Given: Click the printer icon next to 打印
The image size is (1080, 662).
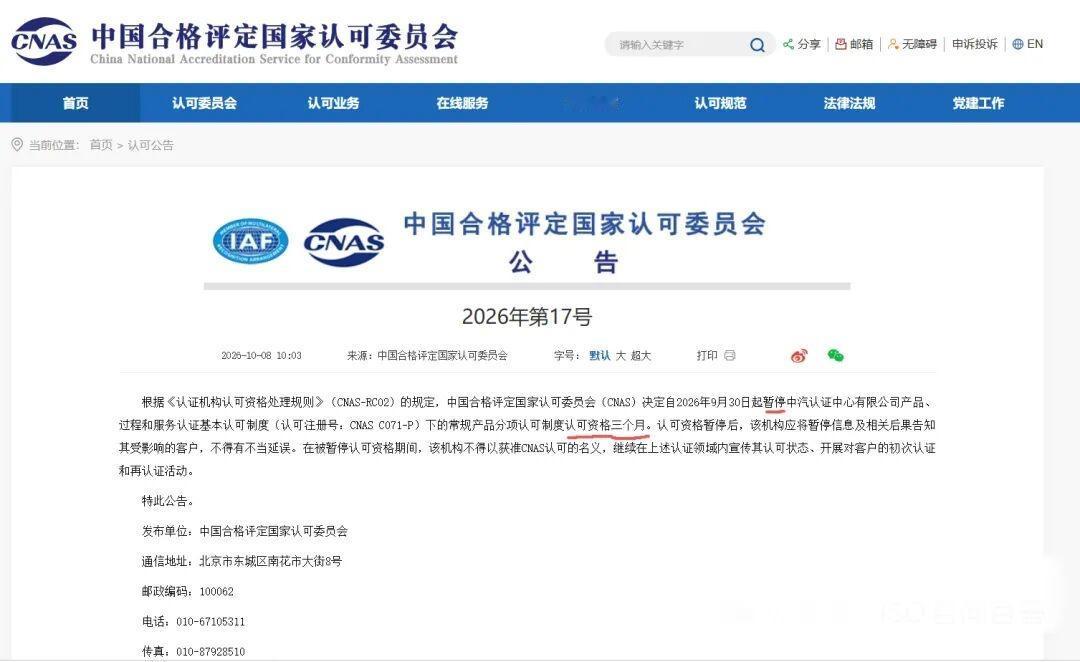Looking at the screenshot, I should 730,355.
